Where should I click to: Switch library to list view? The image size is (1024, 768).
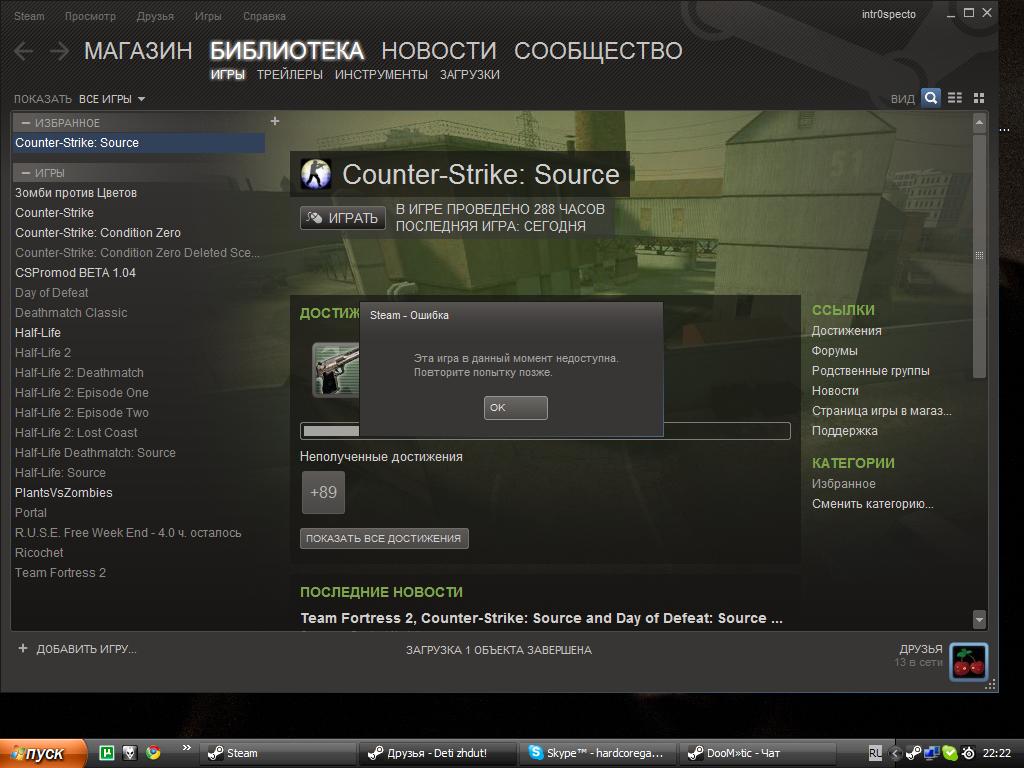955,98
